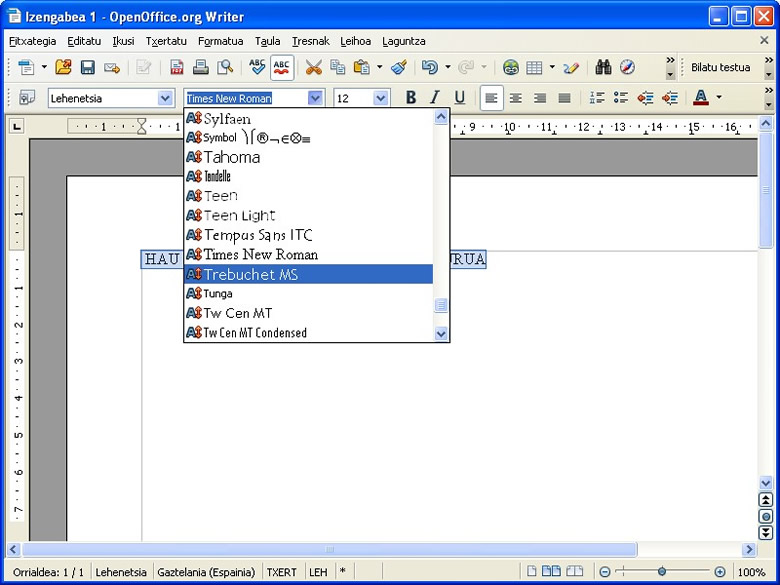Run spelling and grammar check
This screenshot has height=585, width=780.
(x=257, y=67)
